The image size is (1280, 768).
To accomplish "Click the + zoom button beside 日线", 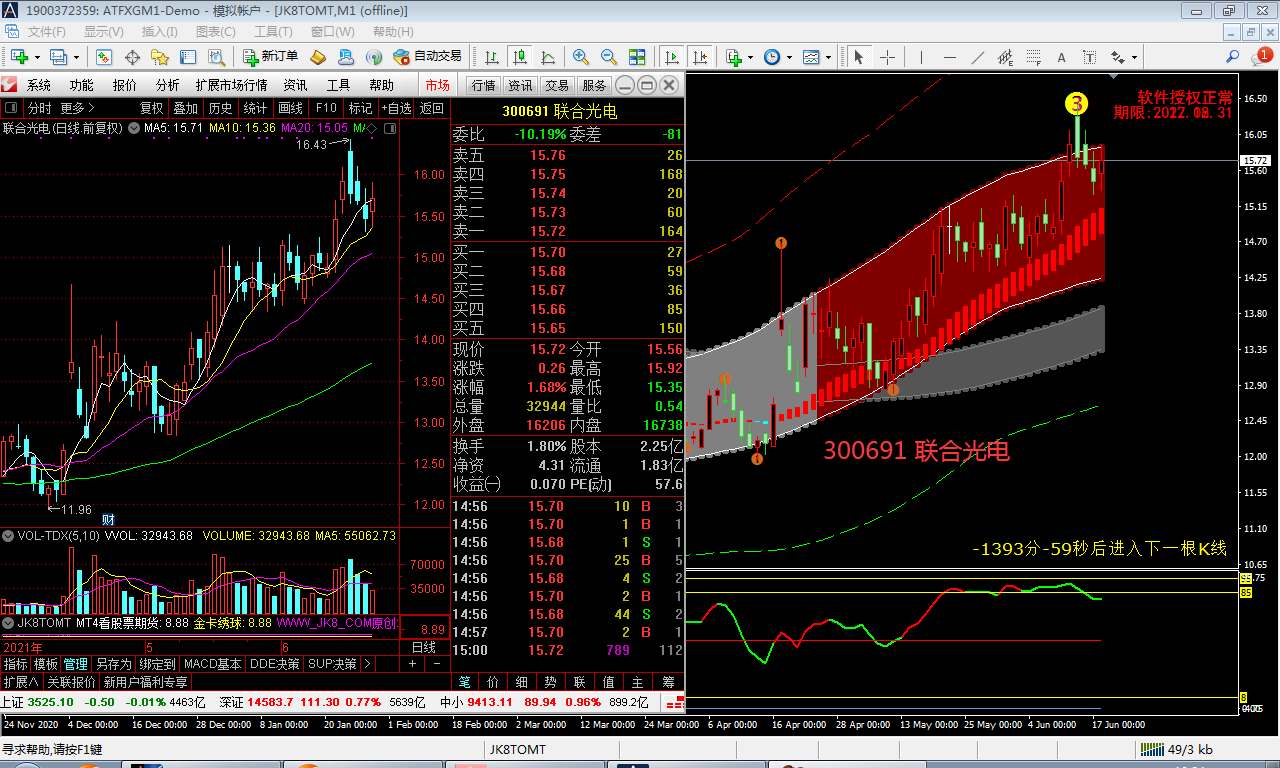I will click(413, 664).
